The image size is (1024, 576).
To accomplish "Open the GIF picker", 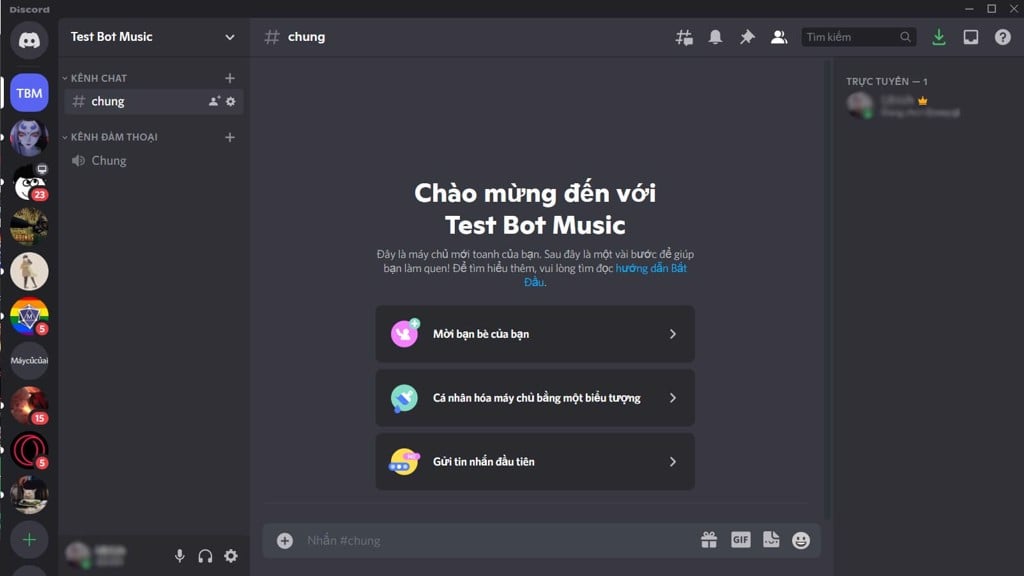I will [740, 540].
